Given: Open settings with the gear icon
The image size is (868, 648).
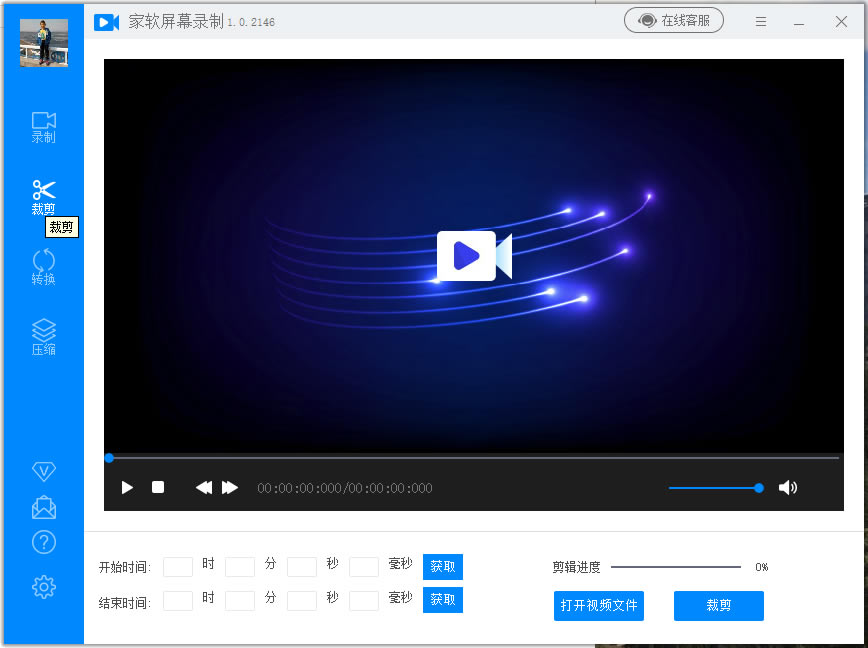Looking at the screenshot, I should 43,587.
